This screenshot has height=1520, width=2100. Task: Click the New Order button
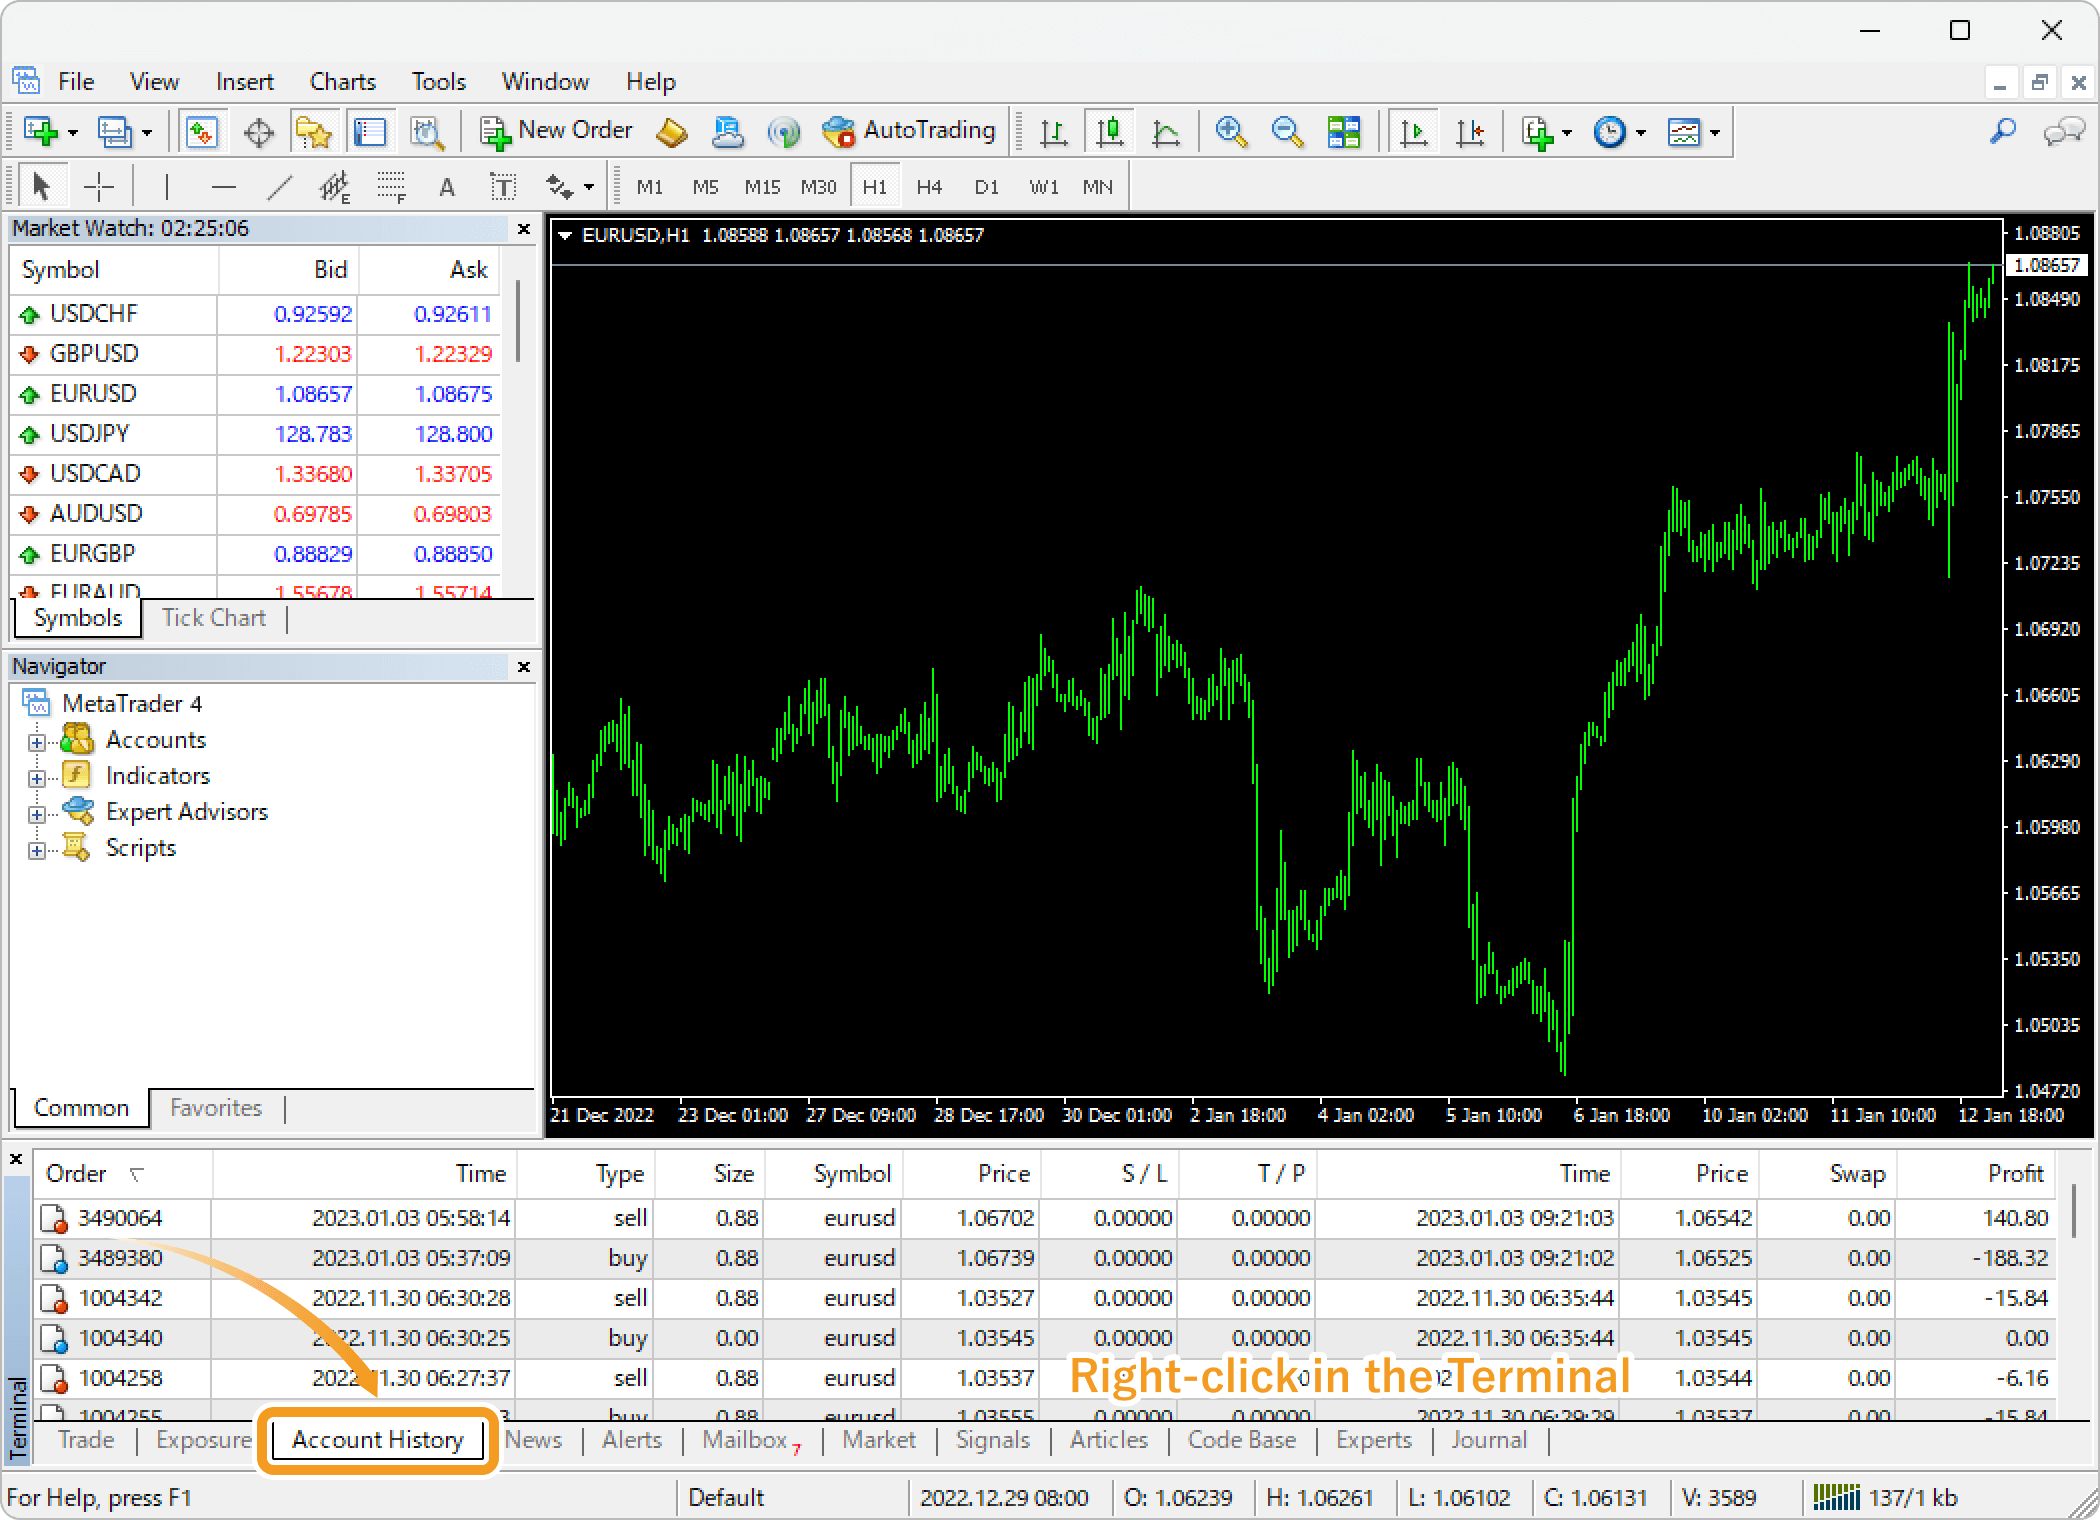[x=556, y=131]
